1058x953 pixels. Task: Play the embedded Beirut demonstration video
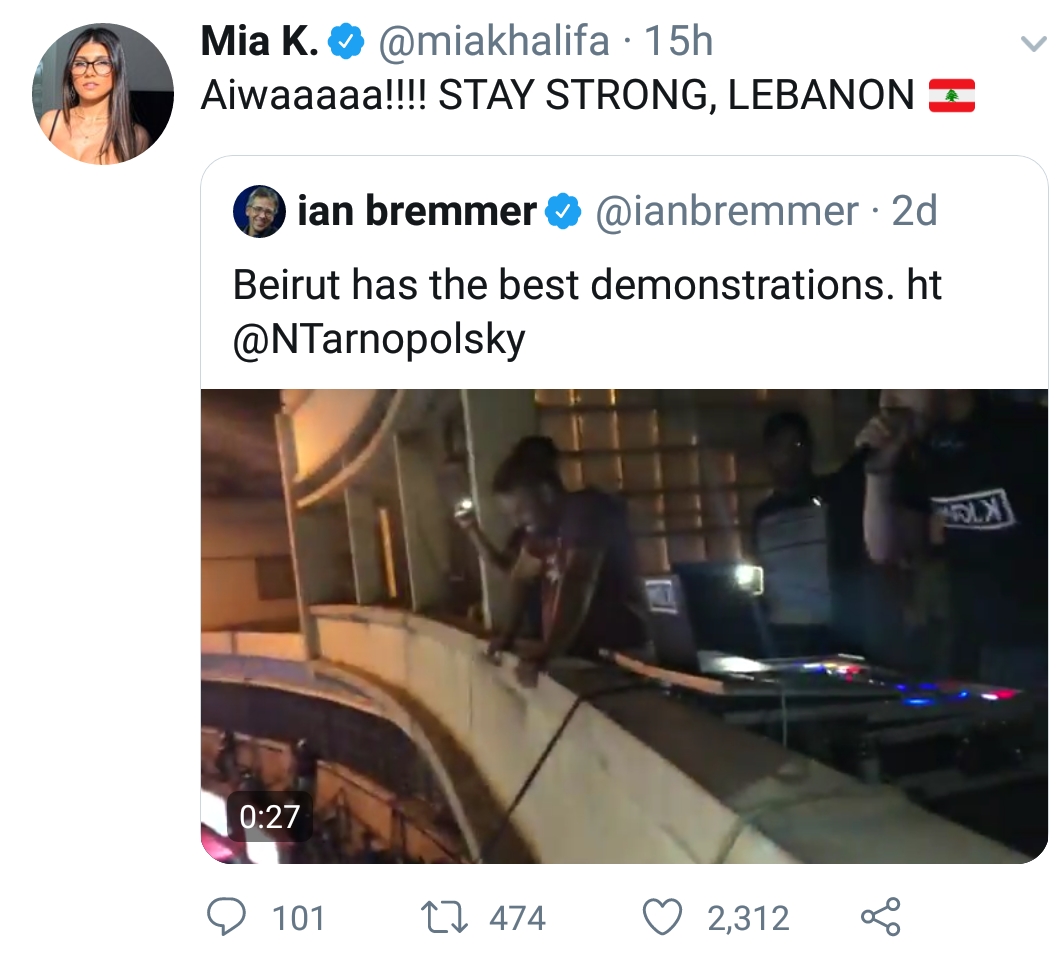(x=624, y=626)
